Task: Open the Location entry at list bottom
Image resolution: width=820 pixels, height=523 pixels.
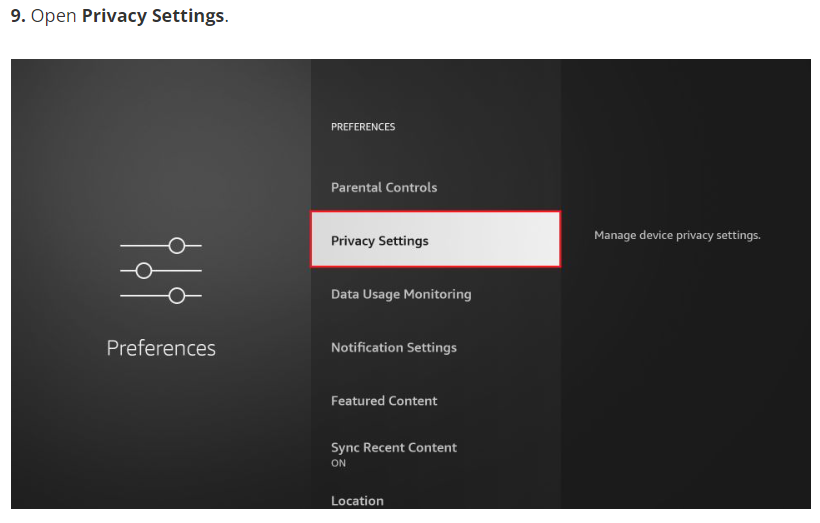Action: 357,500
